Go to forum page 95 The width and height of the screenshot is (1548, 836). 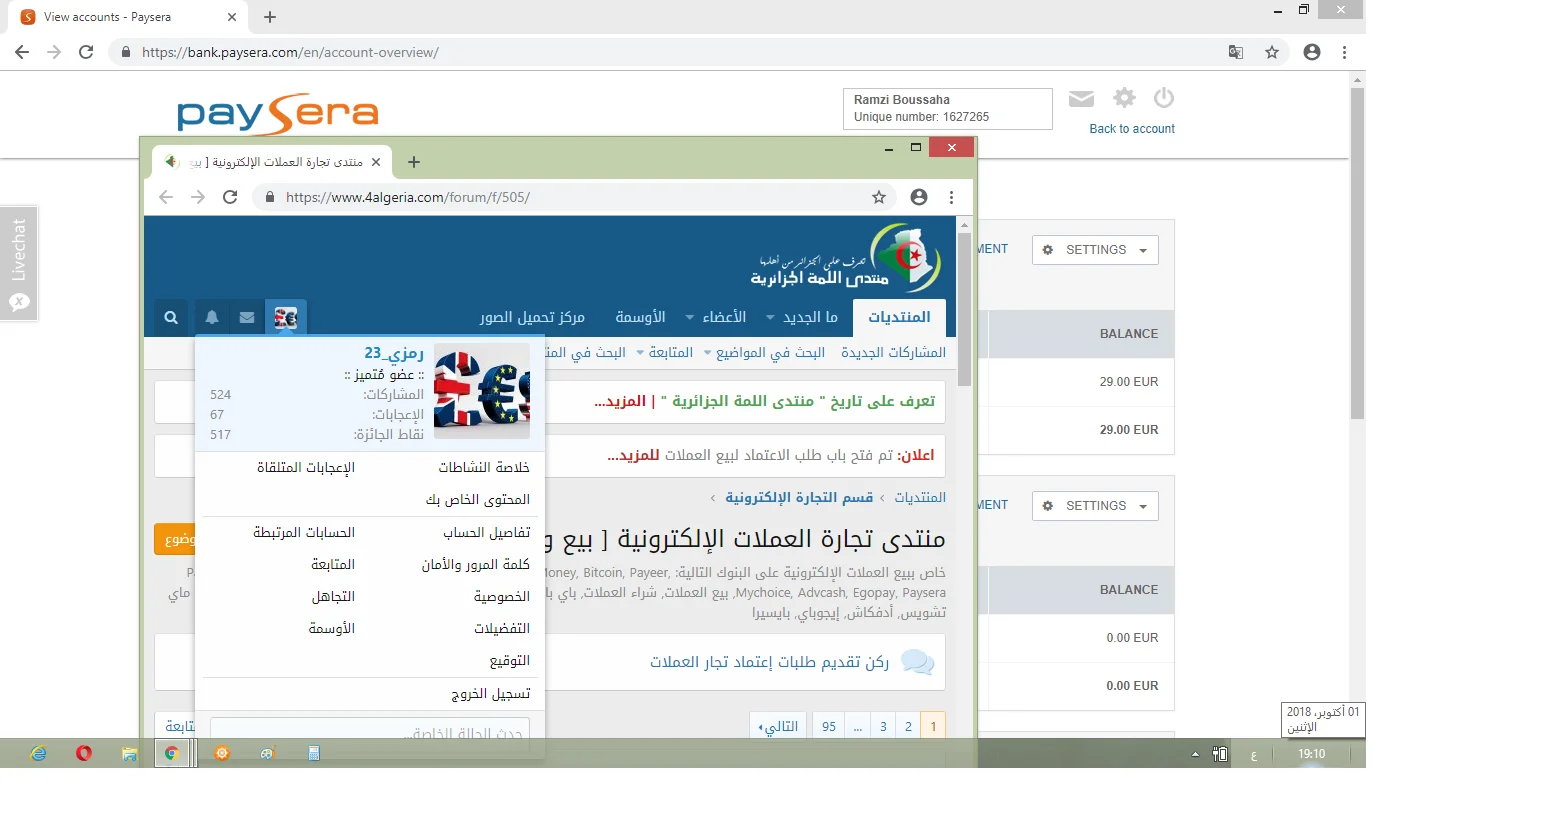point(829,726)
